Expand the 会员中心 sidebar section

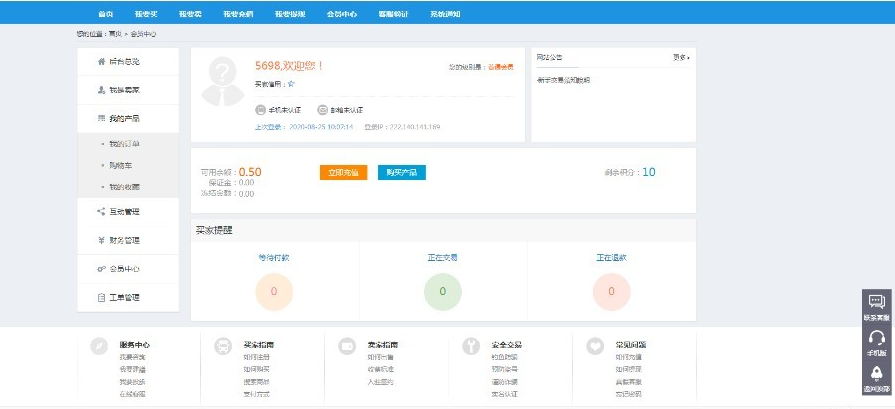[x=128, y=269]
